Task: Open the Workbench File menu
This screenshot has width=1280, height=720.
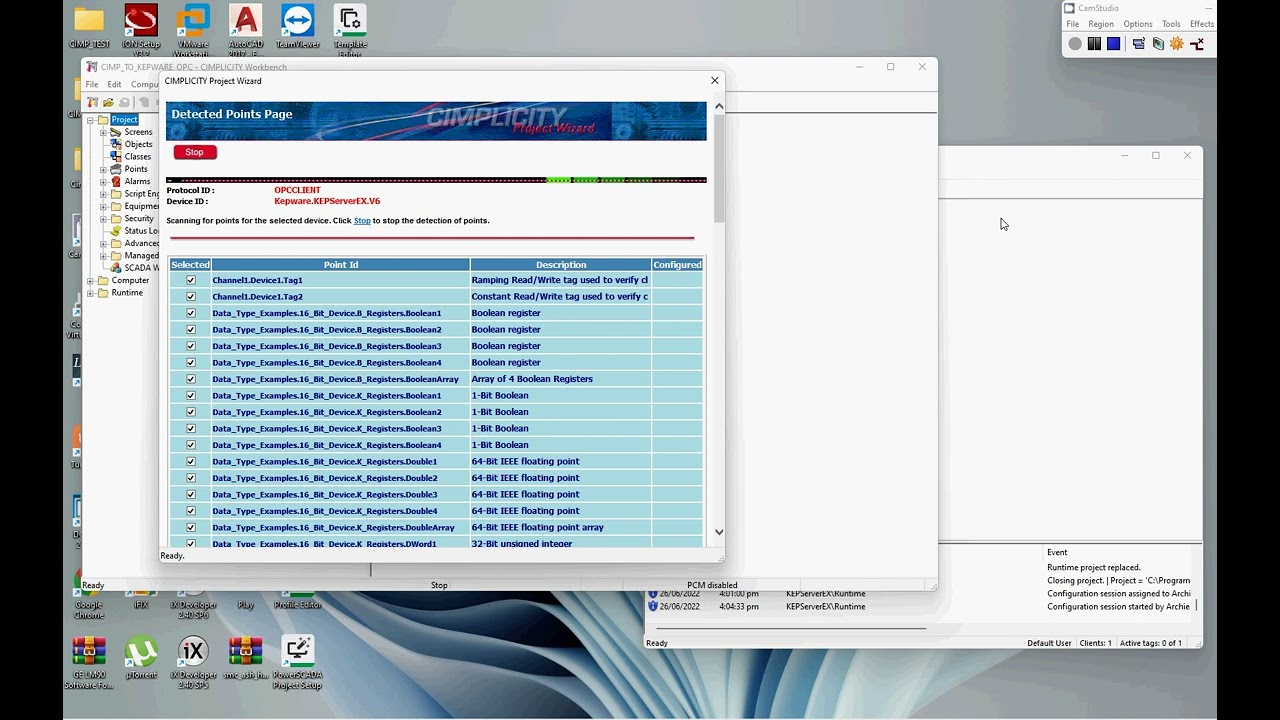Action: (x=92, y=85)
